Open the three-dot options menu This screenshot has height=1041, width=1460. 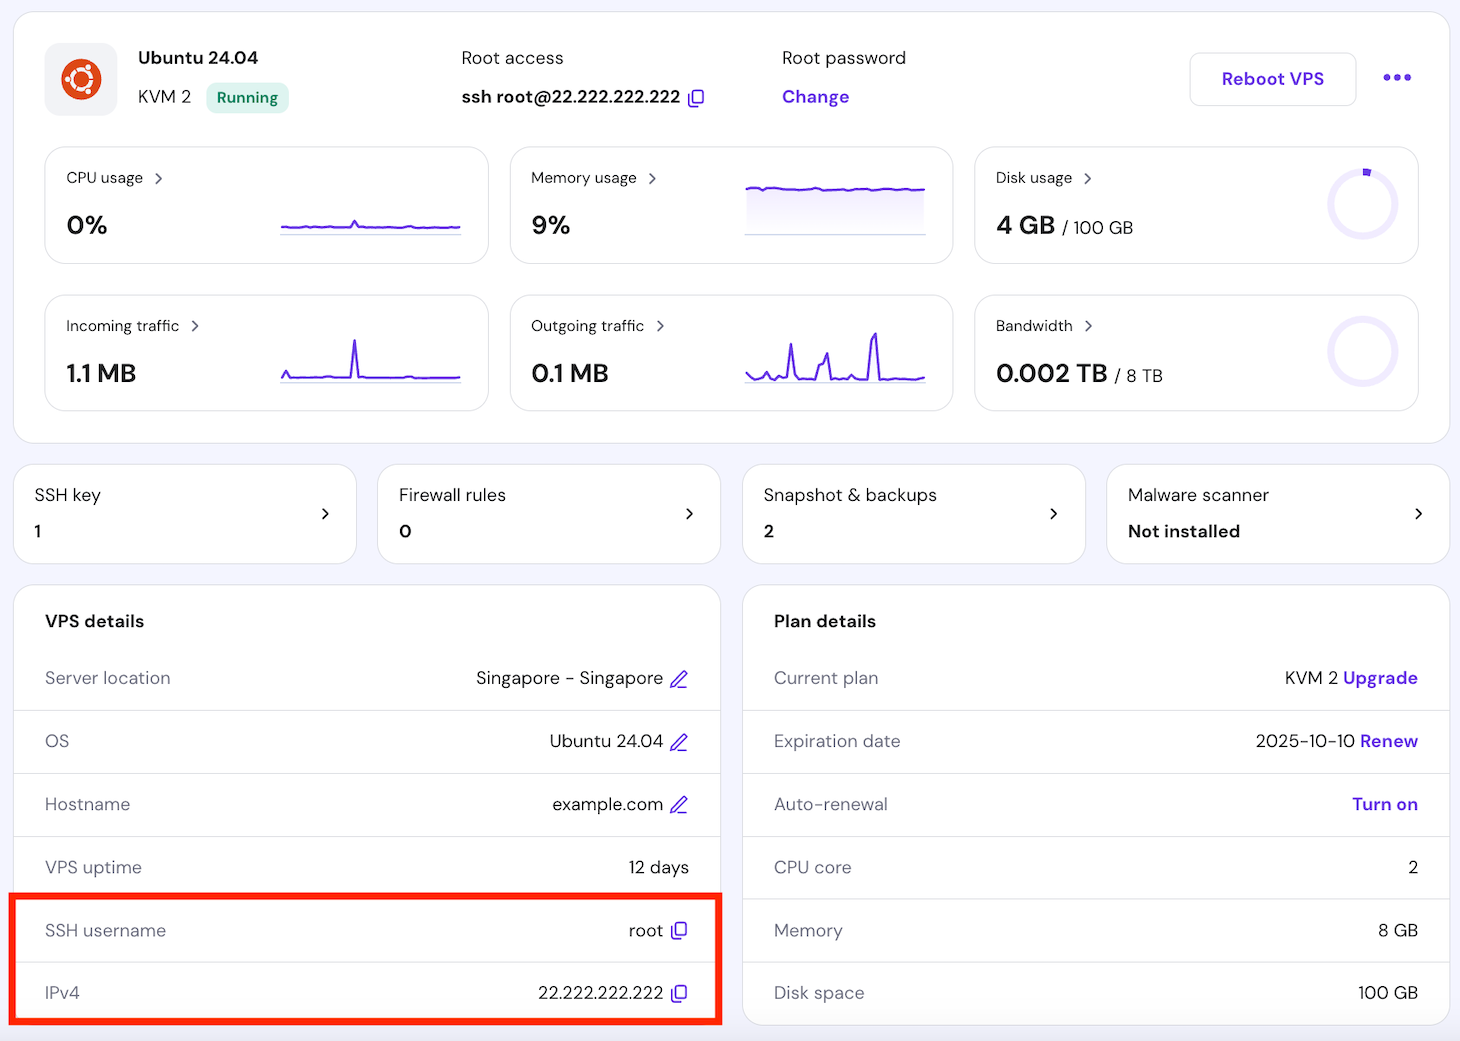coord(1396,78)
